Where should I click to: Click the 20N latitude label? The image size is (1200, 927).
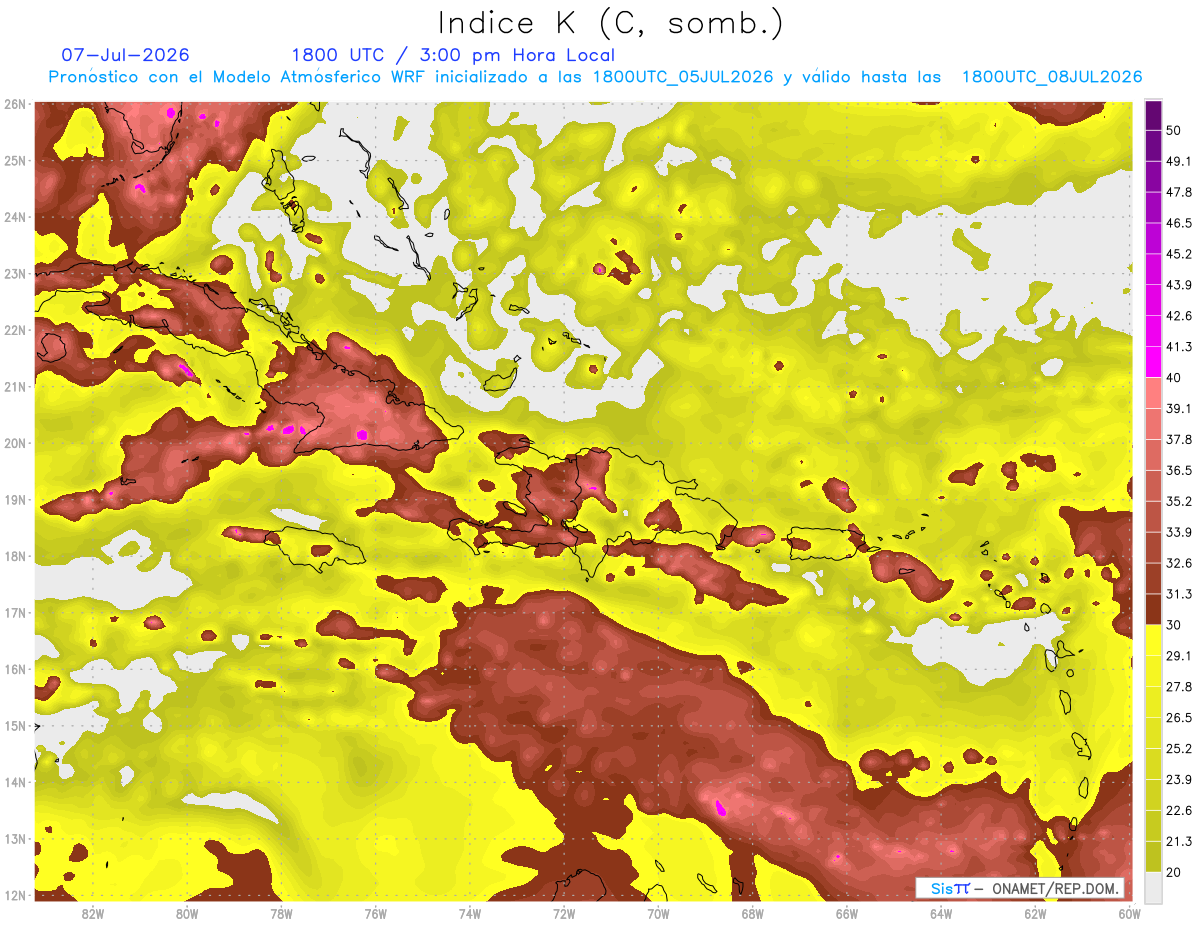pyautogui.click(x=14, y=443)
